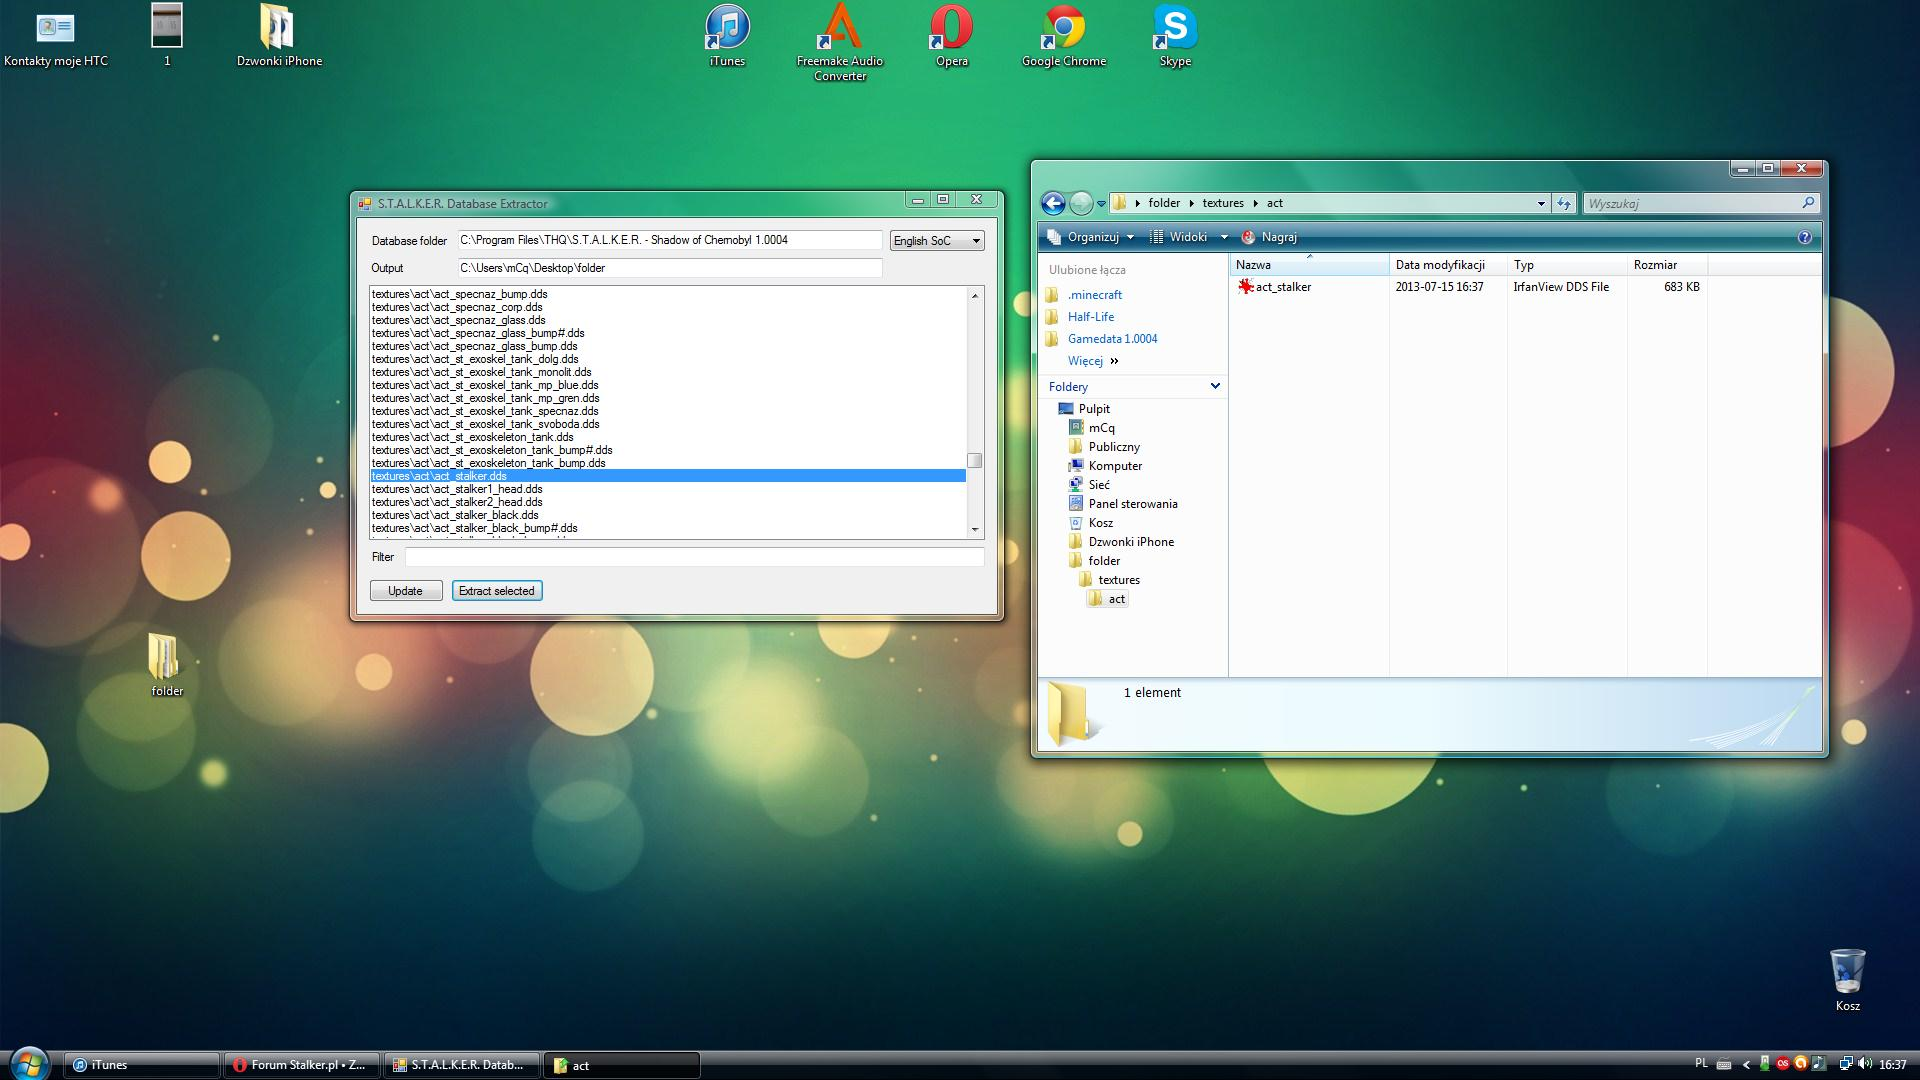Sort by Nazwa column header
The width and height of the screenshot is (1920, 1080).
pyautogui.click(x=1309, y=265)
